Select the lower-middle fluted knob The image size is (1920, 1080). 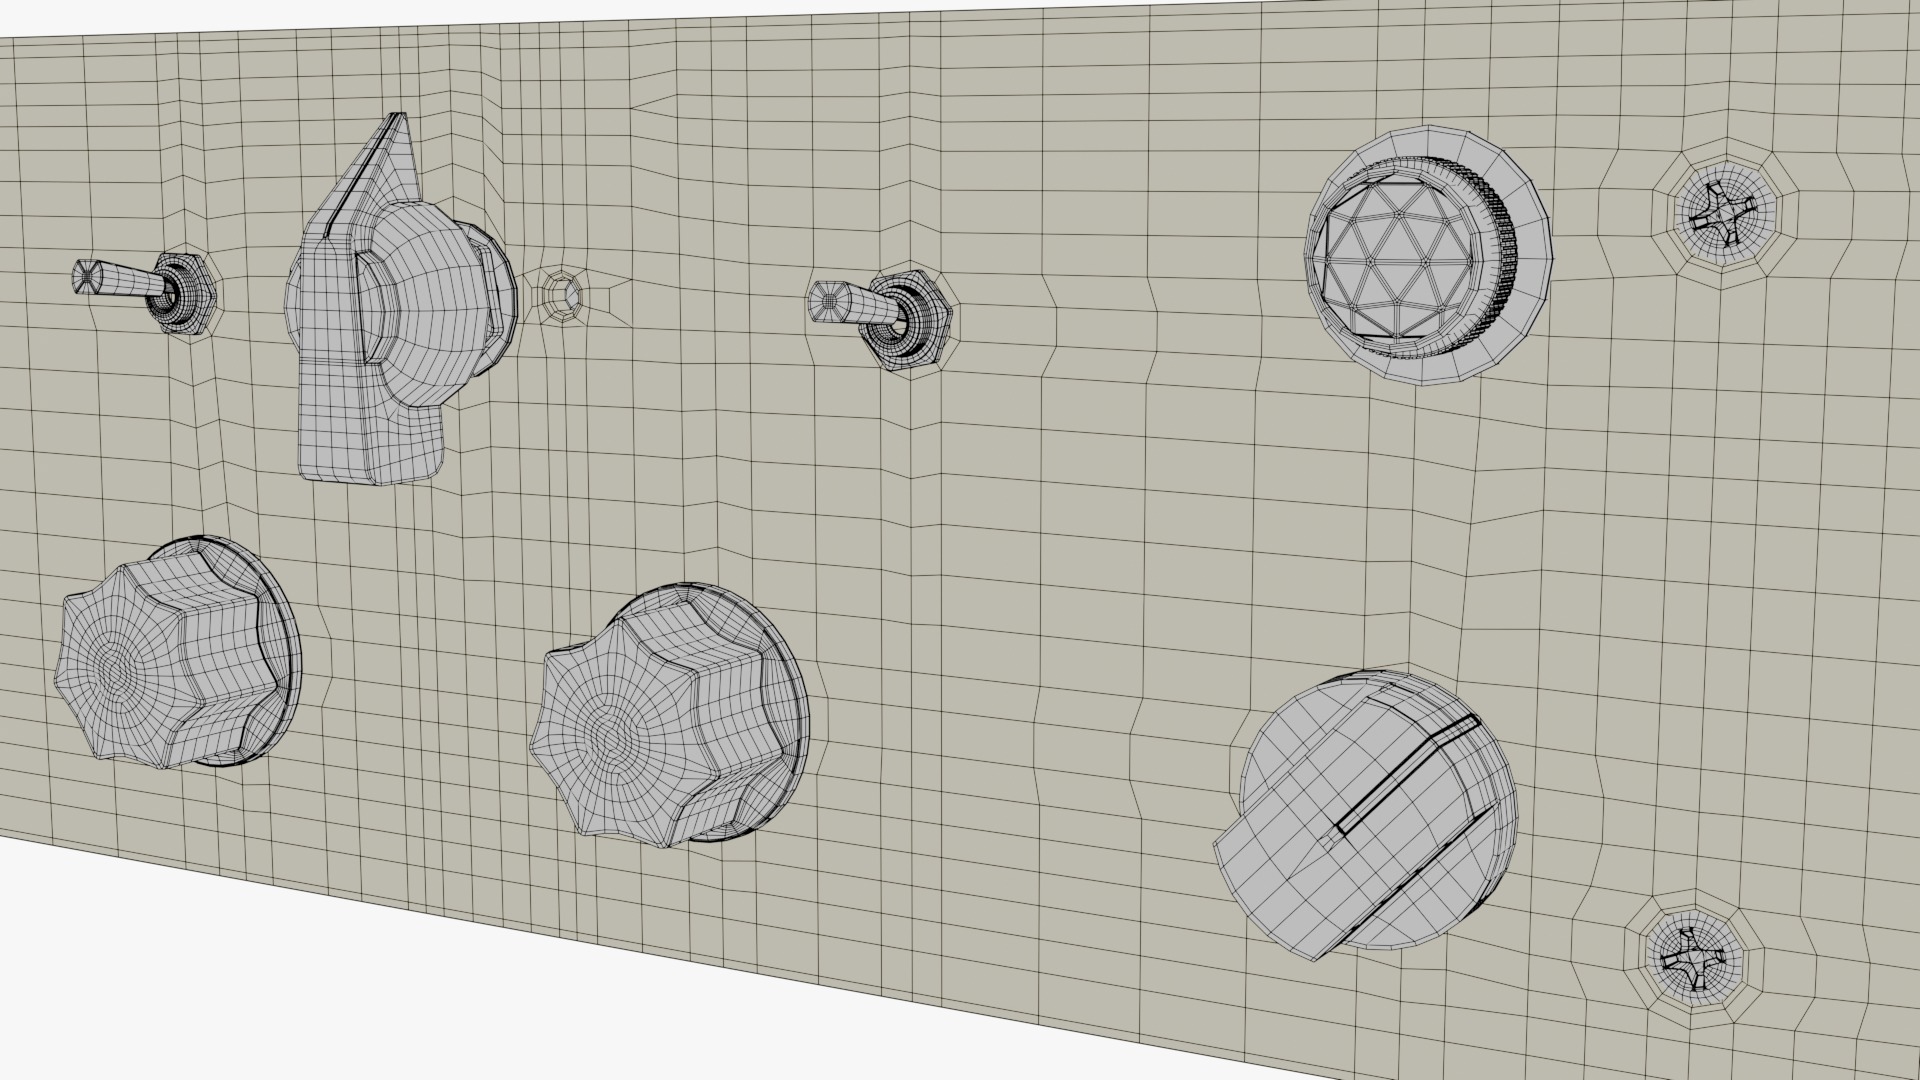670,717
